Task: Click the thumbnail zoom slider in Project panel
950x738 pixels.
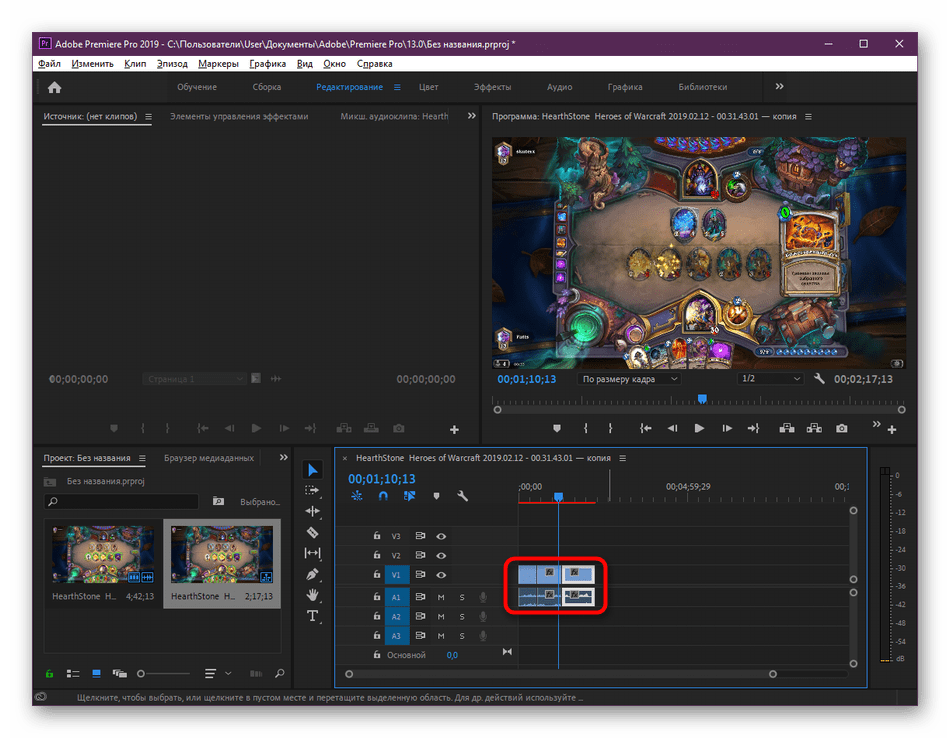Action: tap(142, 674)
